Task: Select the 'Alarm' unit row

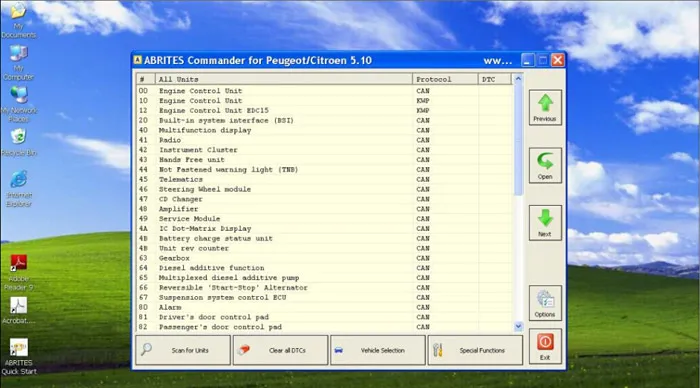Action: 325,307
